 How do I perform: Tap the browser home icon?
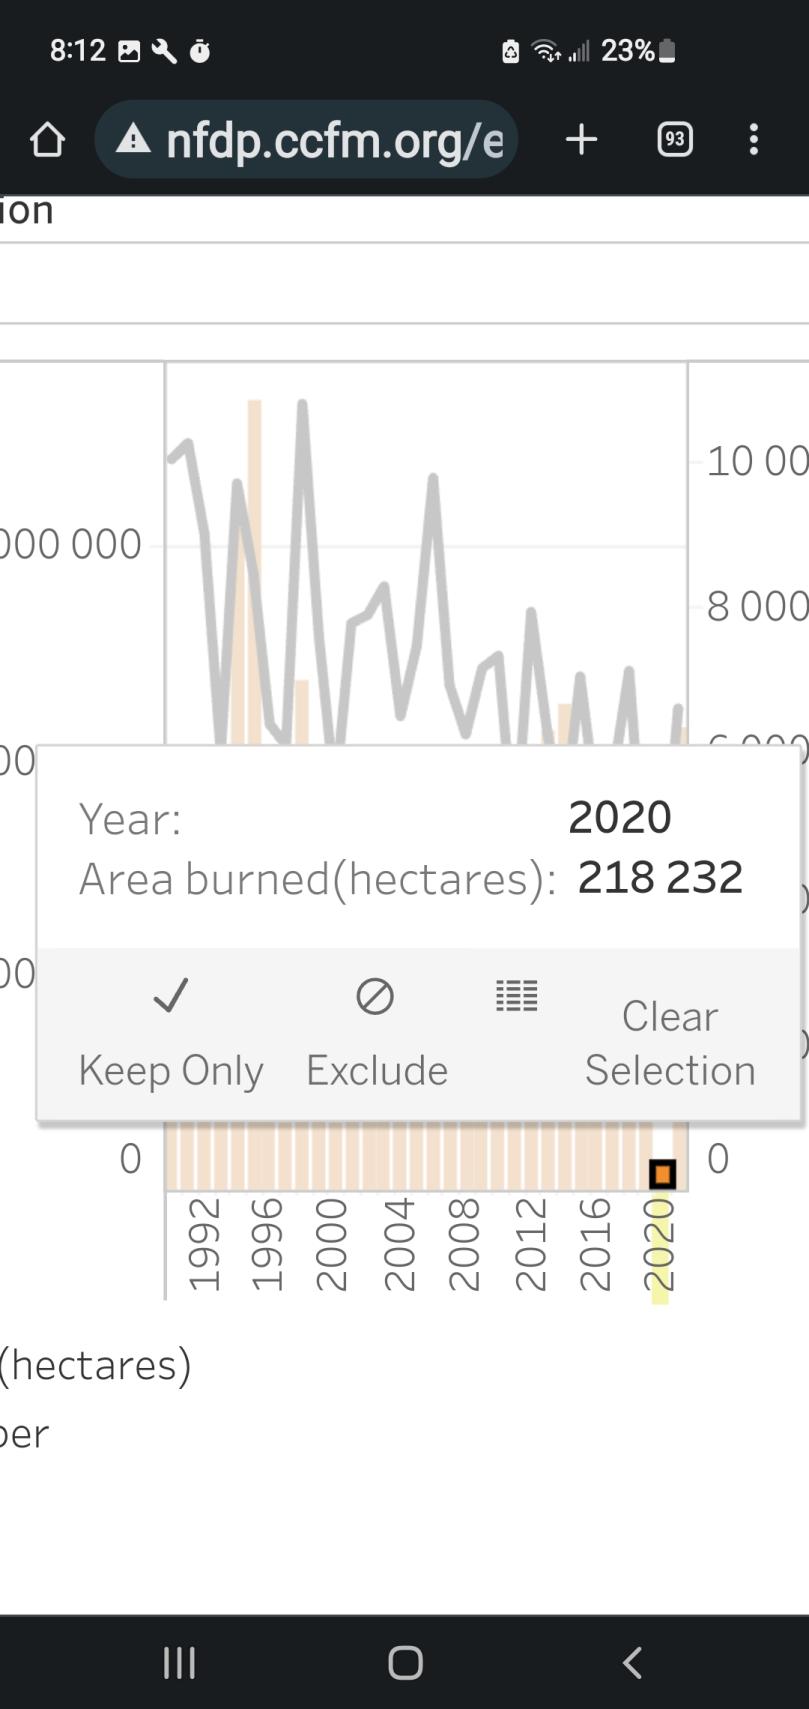tap(47, 140)
